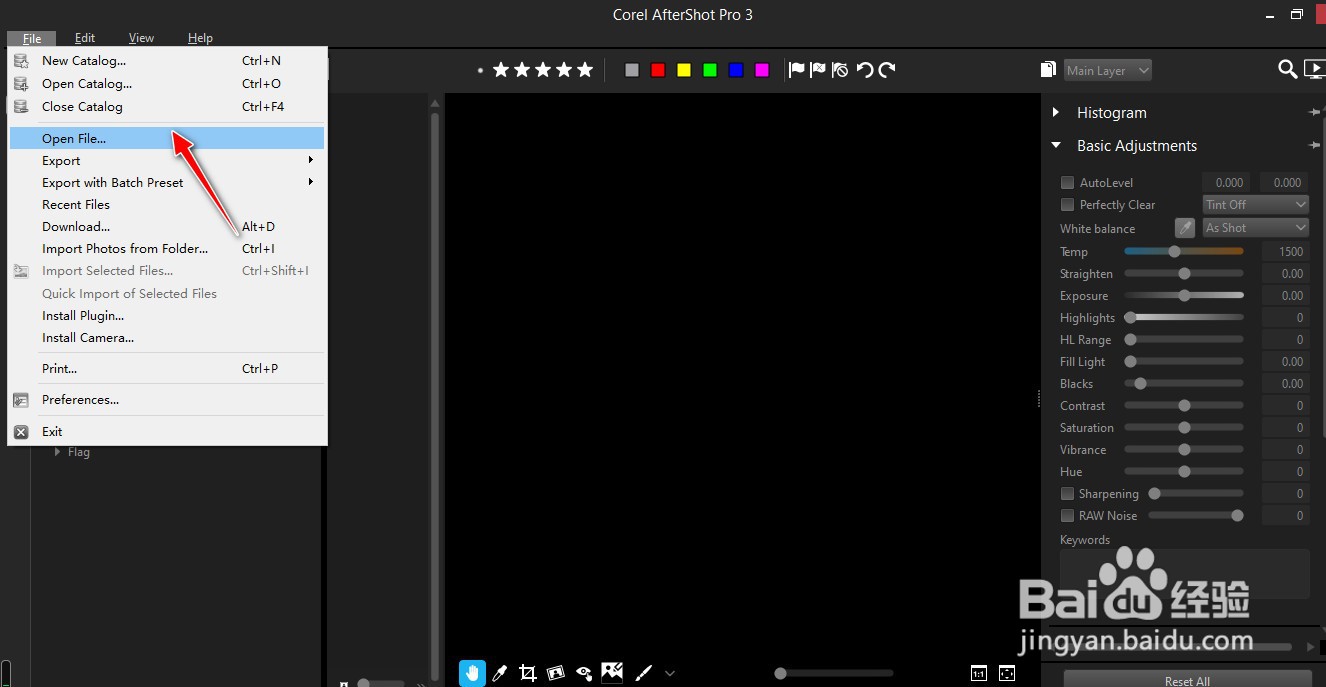Select the Pan hand tool
Viewport: 1326px width, 687px height.
tap(472, 673)
